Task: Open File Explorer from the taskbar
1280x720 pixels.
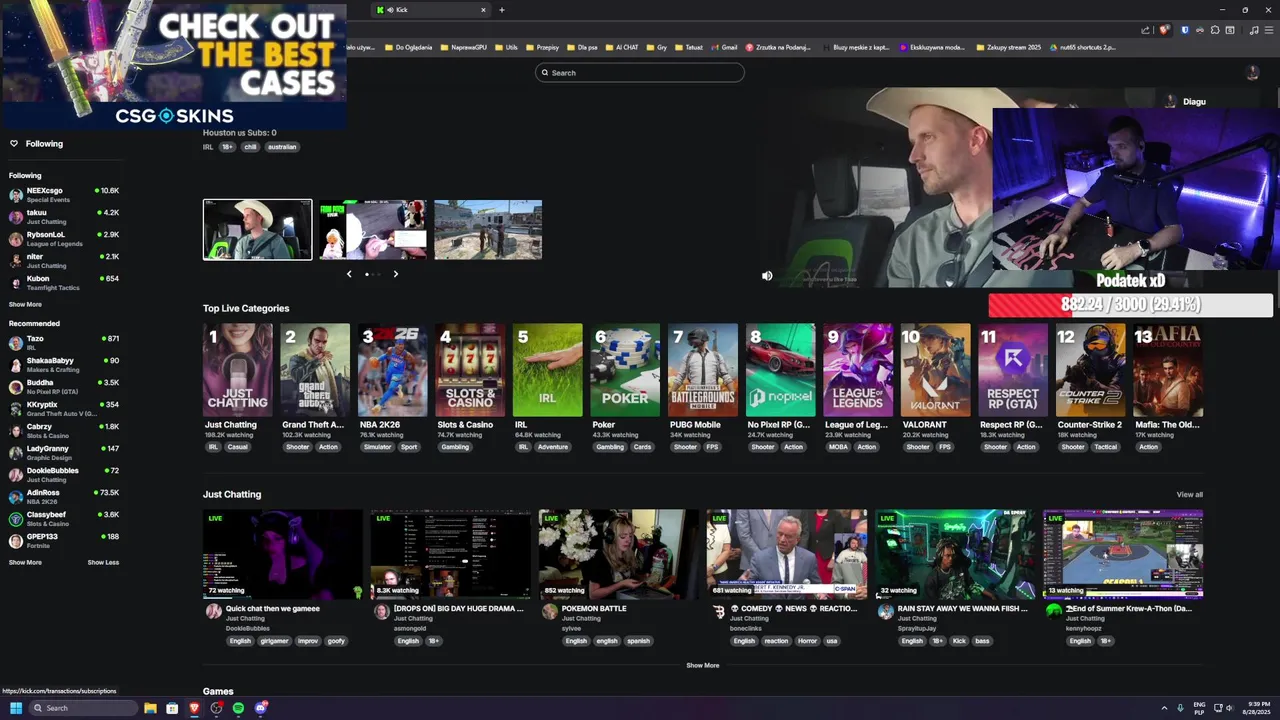Action: [x=150, y=708]
